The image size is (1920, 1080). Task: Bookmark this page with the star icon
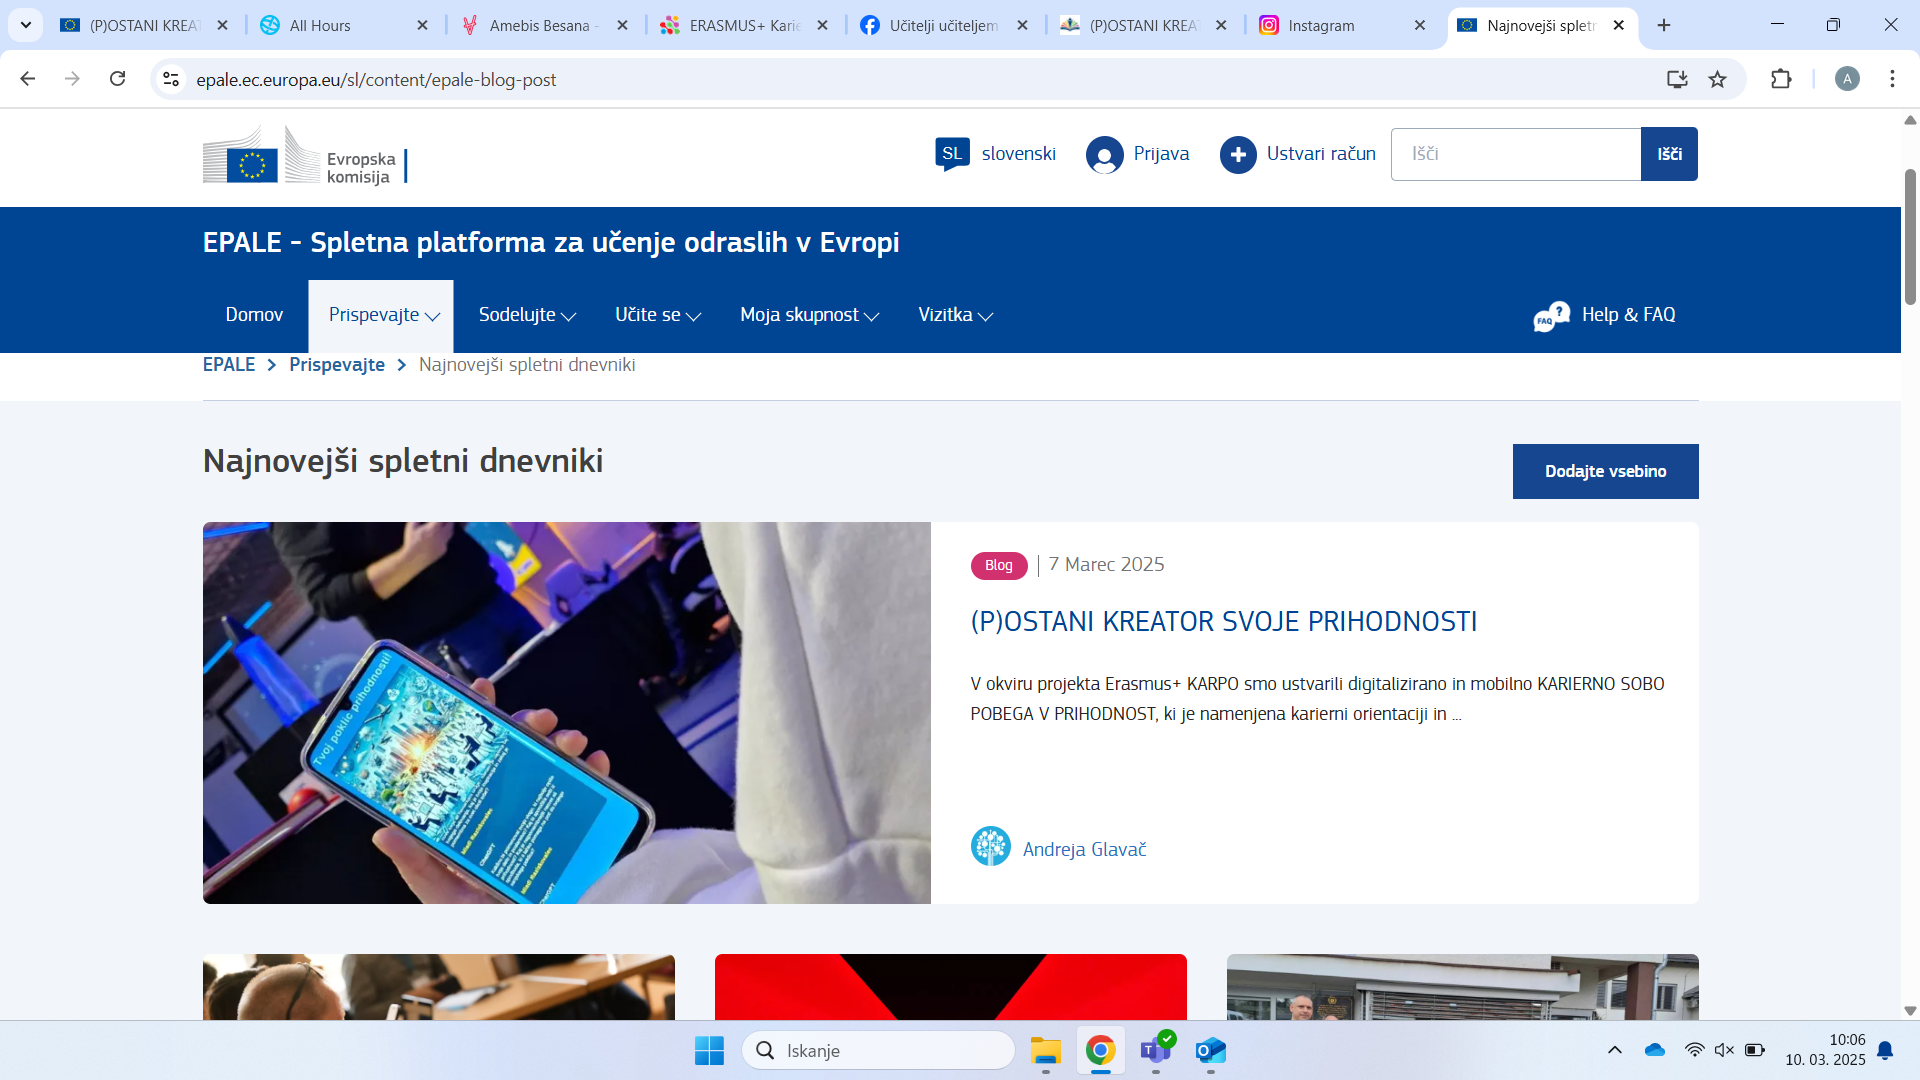(1717, 79)
